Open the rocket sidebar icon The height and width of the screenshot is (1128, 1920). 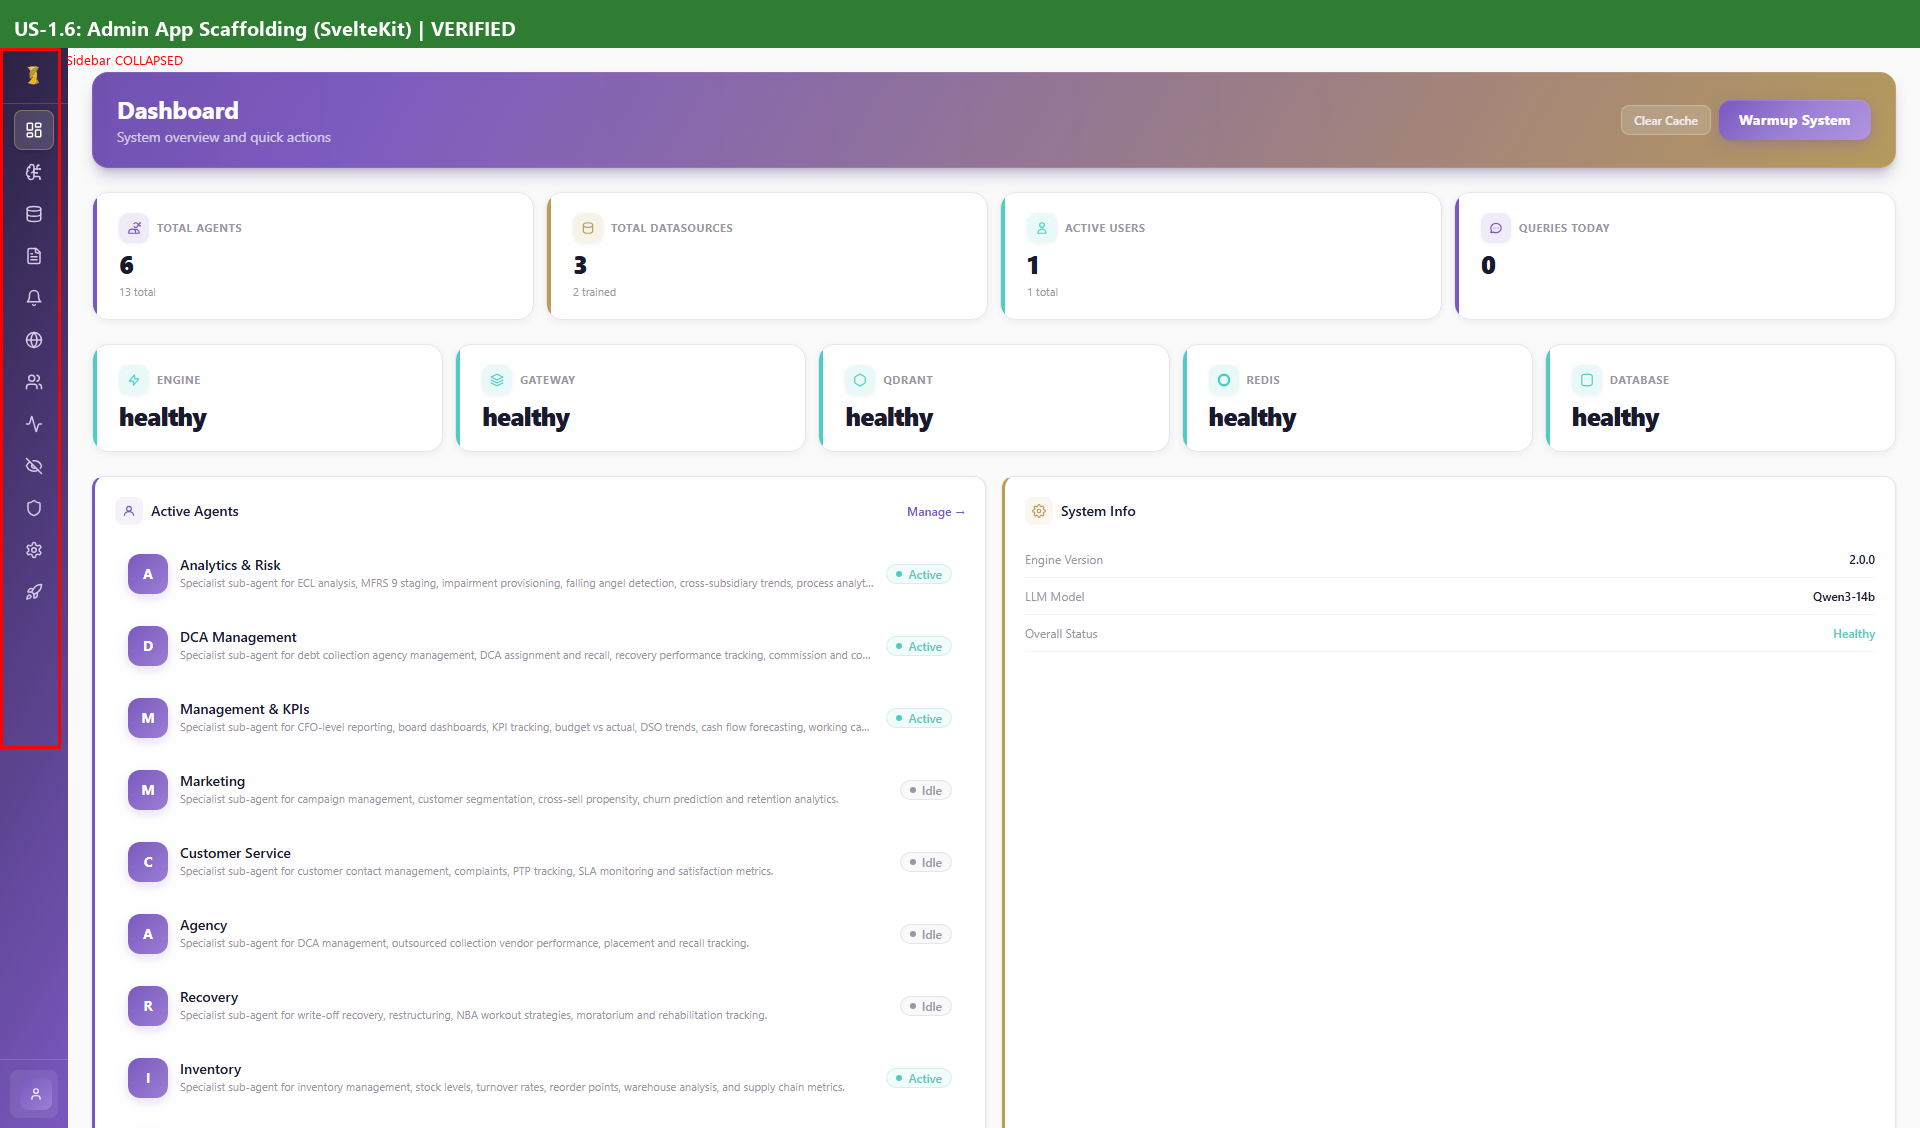[34, 592]
